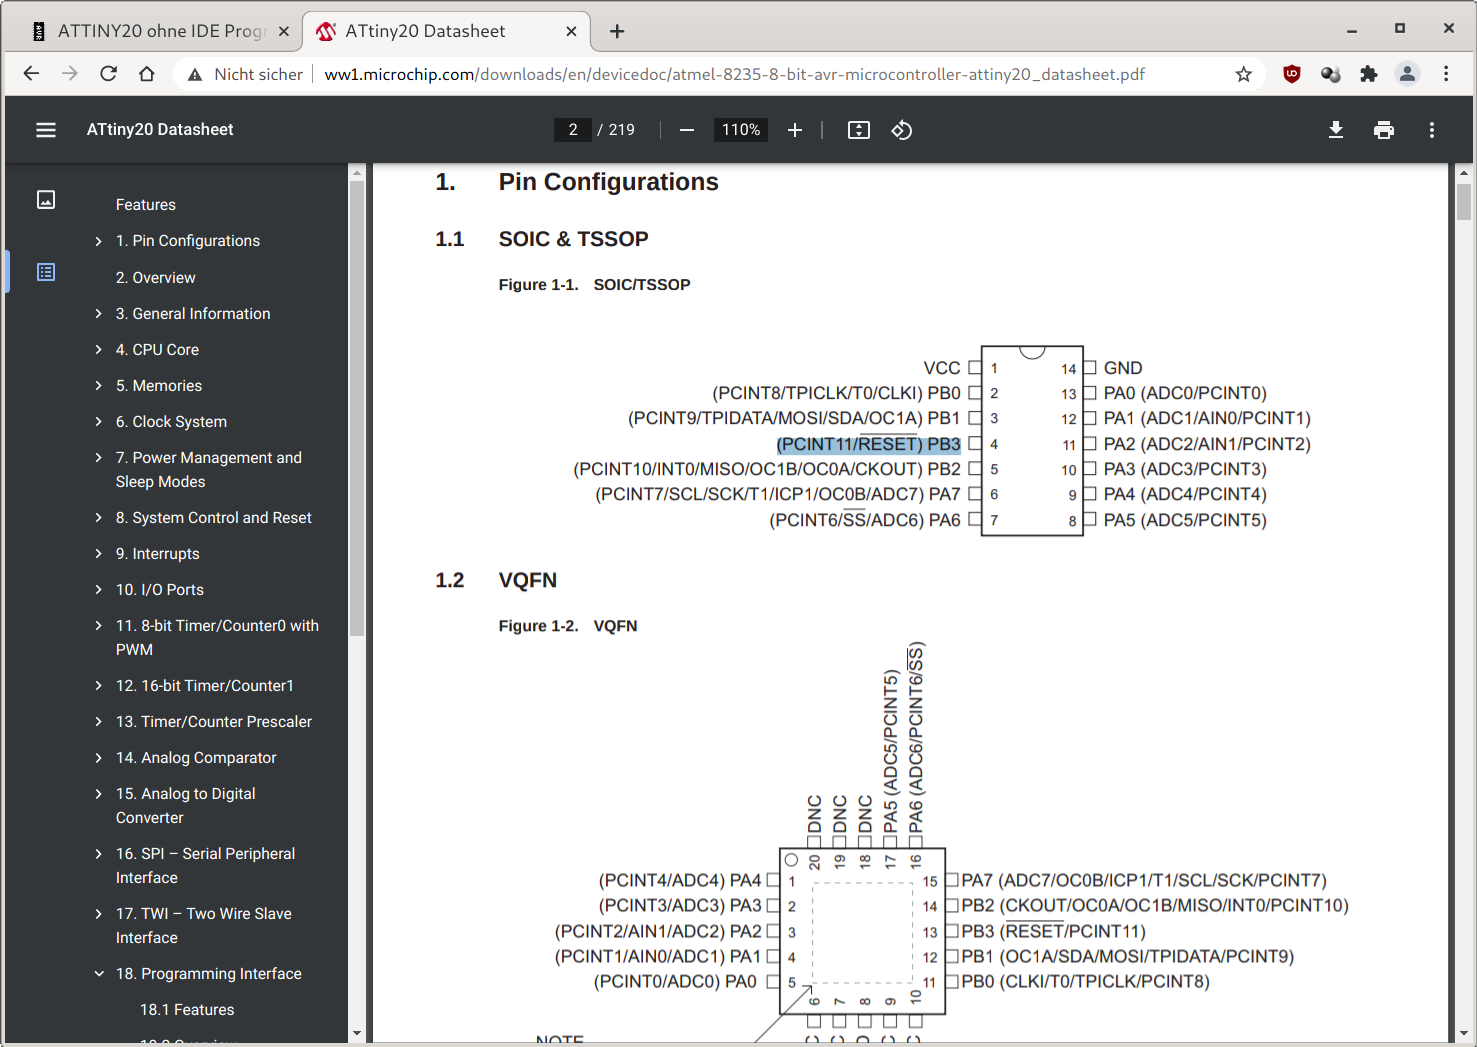Select the ATtiny20 Datasheet tab

point(446,31)
